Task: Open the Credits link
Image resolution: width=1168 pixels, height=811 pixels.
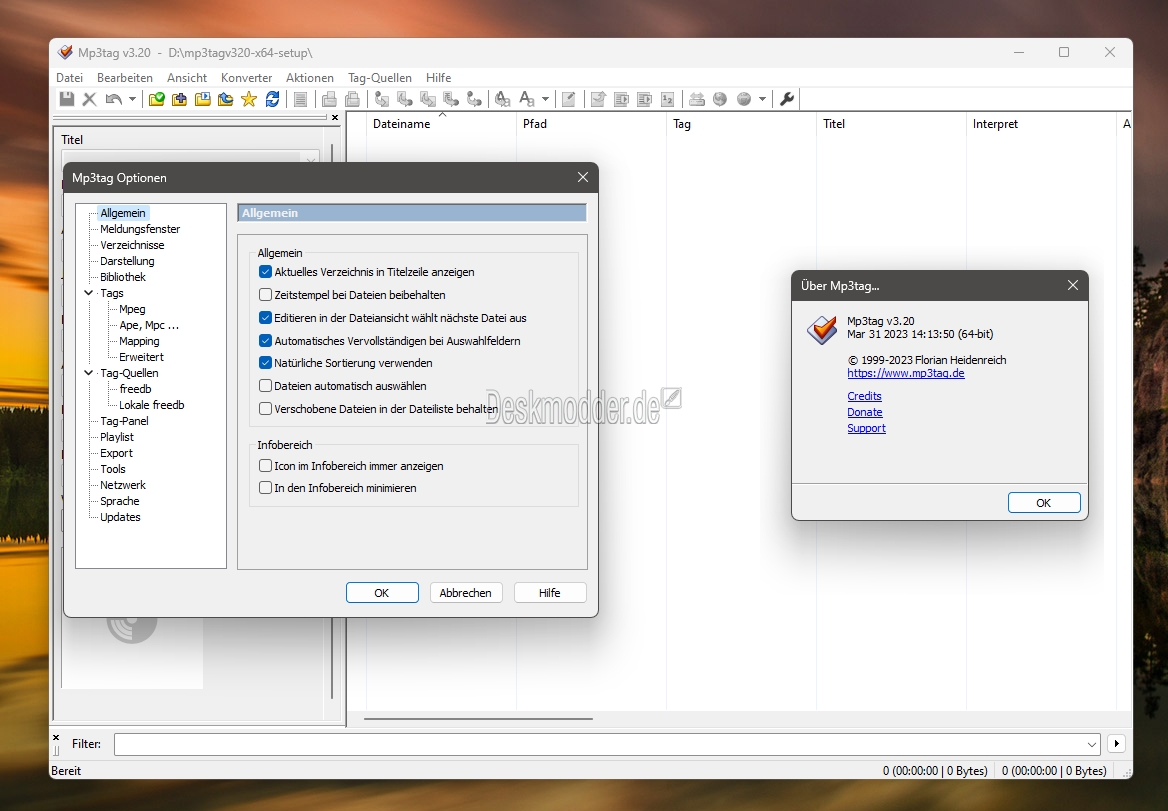Action: click(864, 396)
